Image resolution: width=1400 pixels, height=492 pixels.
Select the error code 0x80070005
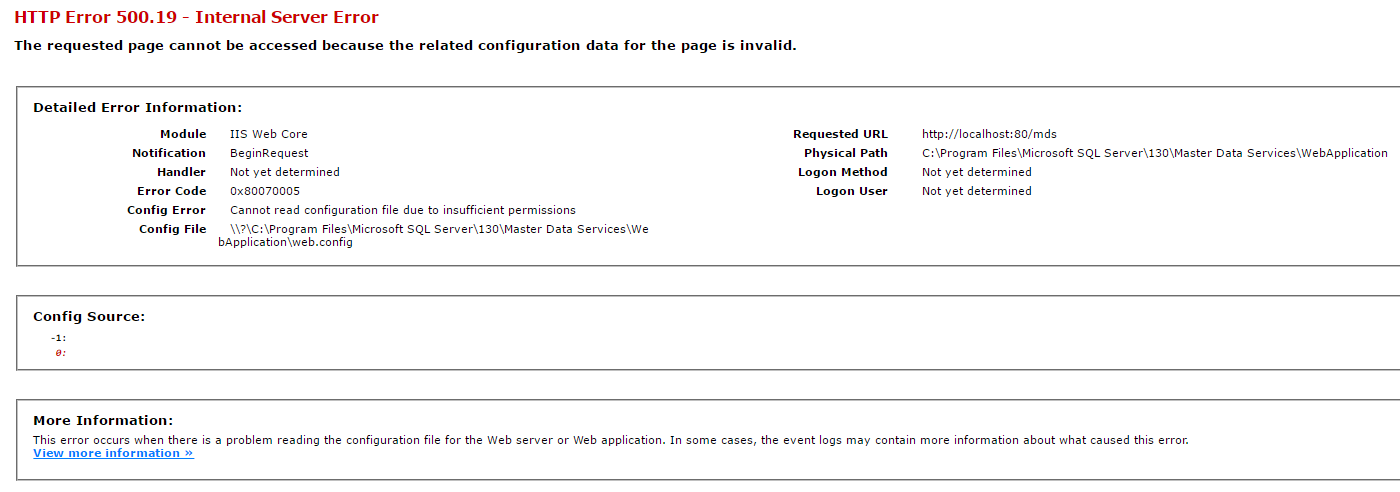(x=265, y=191)
